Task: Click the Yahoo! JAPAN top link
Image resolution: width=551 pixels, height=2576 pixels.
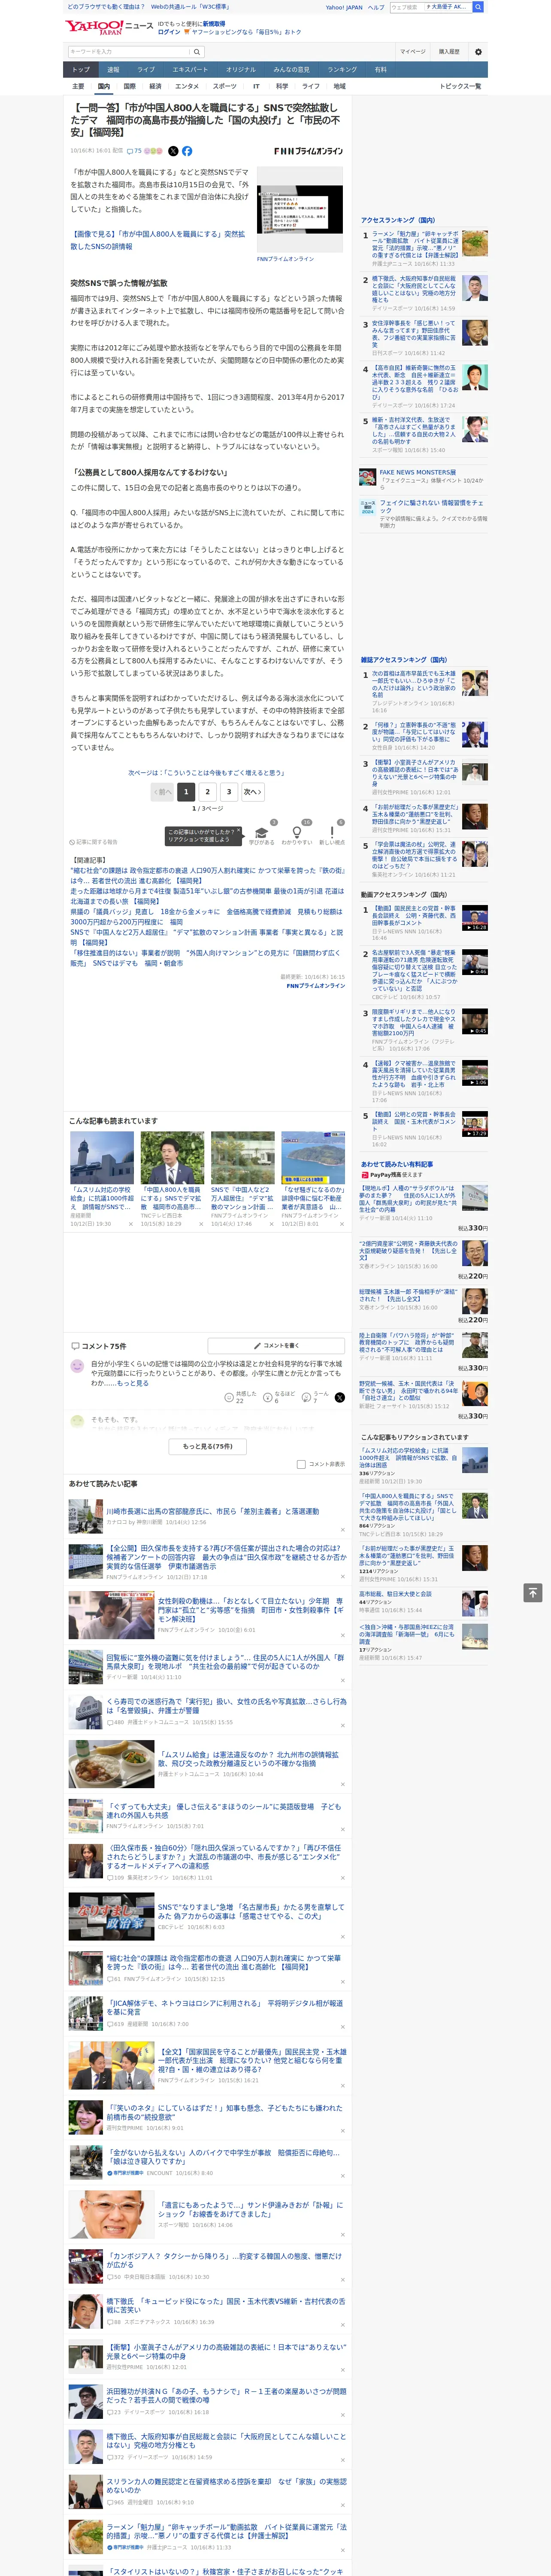Action: 344,7
